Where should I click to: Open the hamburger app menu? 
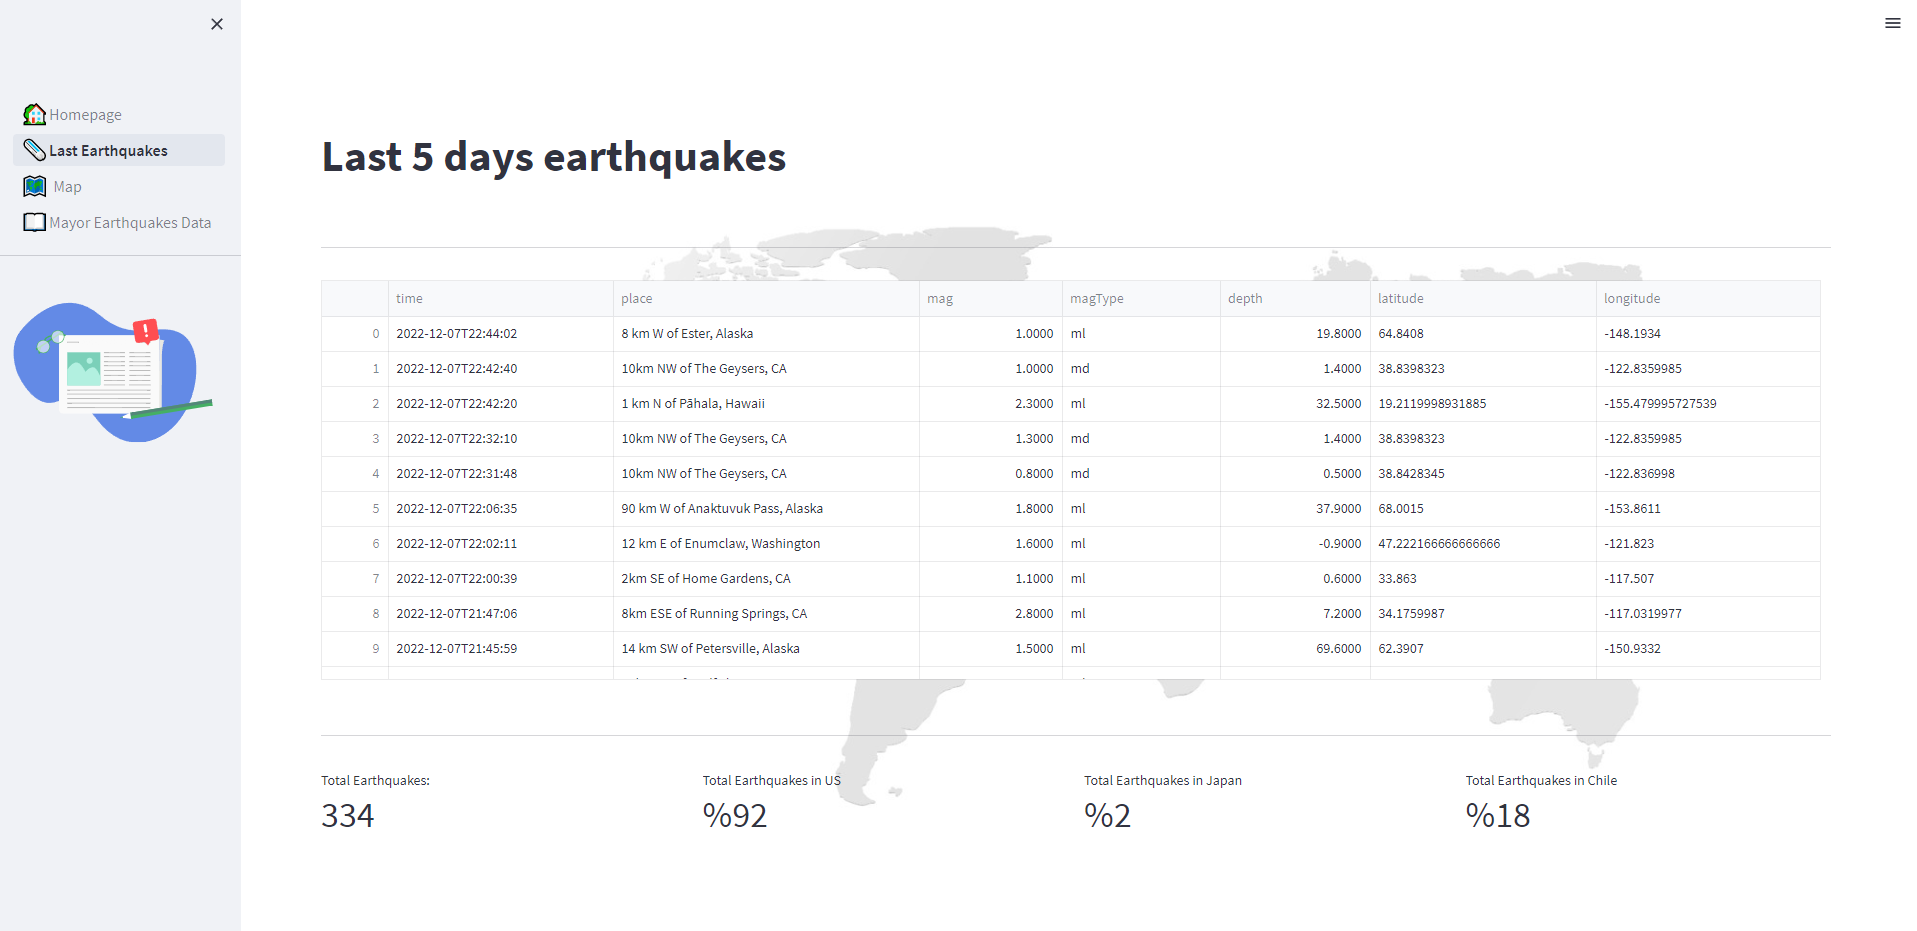[1892, 23]
